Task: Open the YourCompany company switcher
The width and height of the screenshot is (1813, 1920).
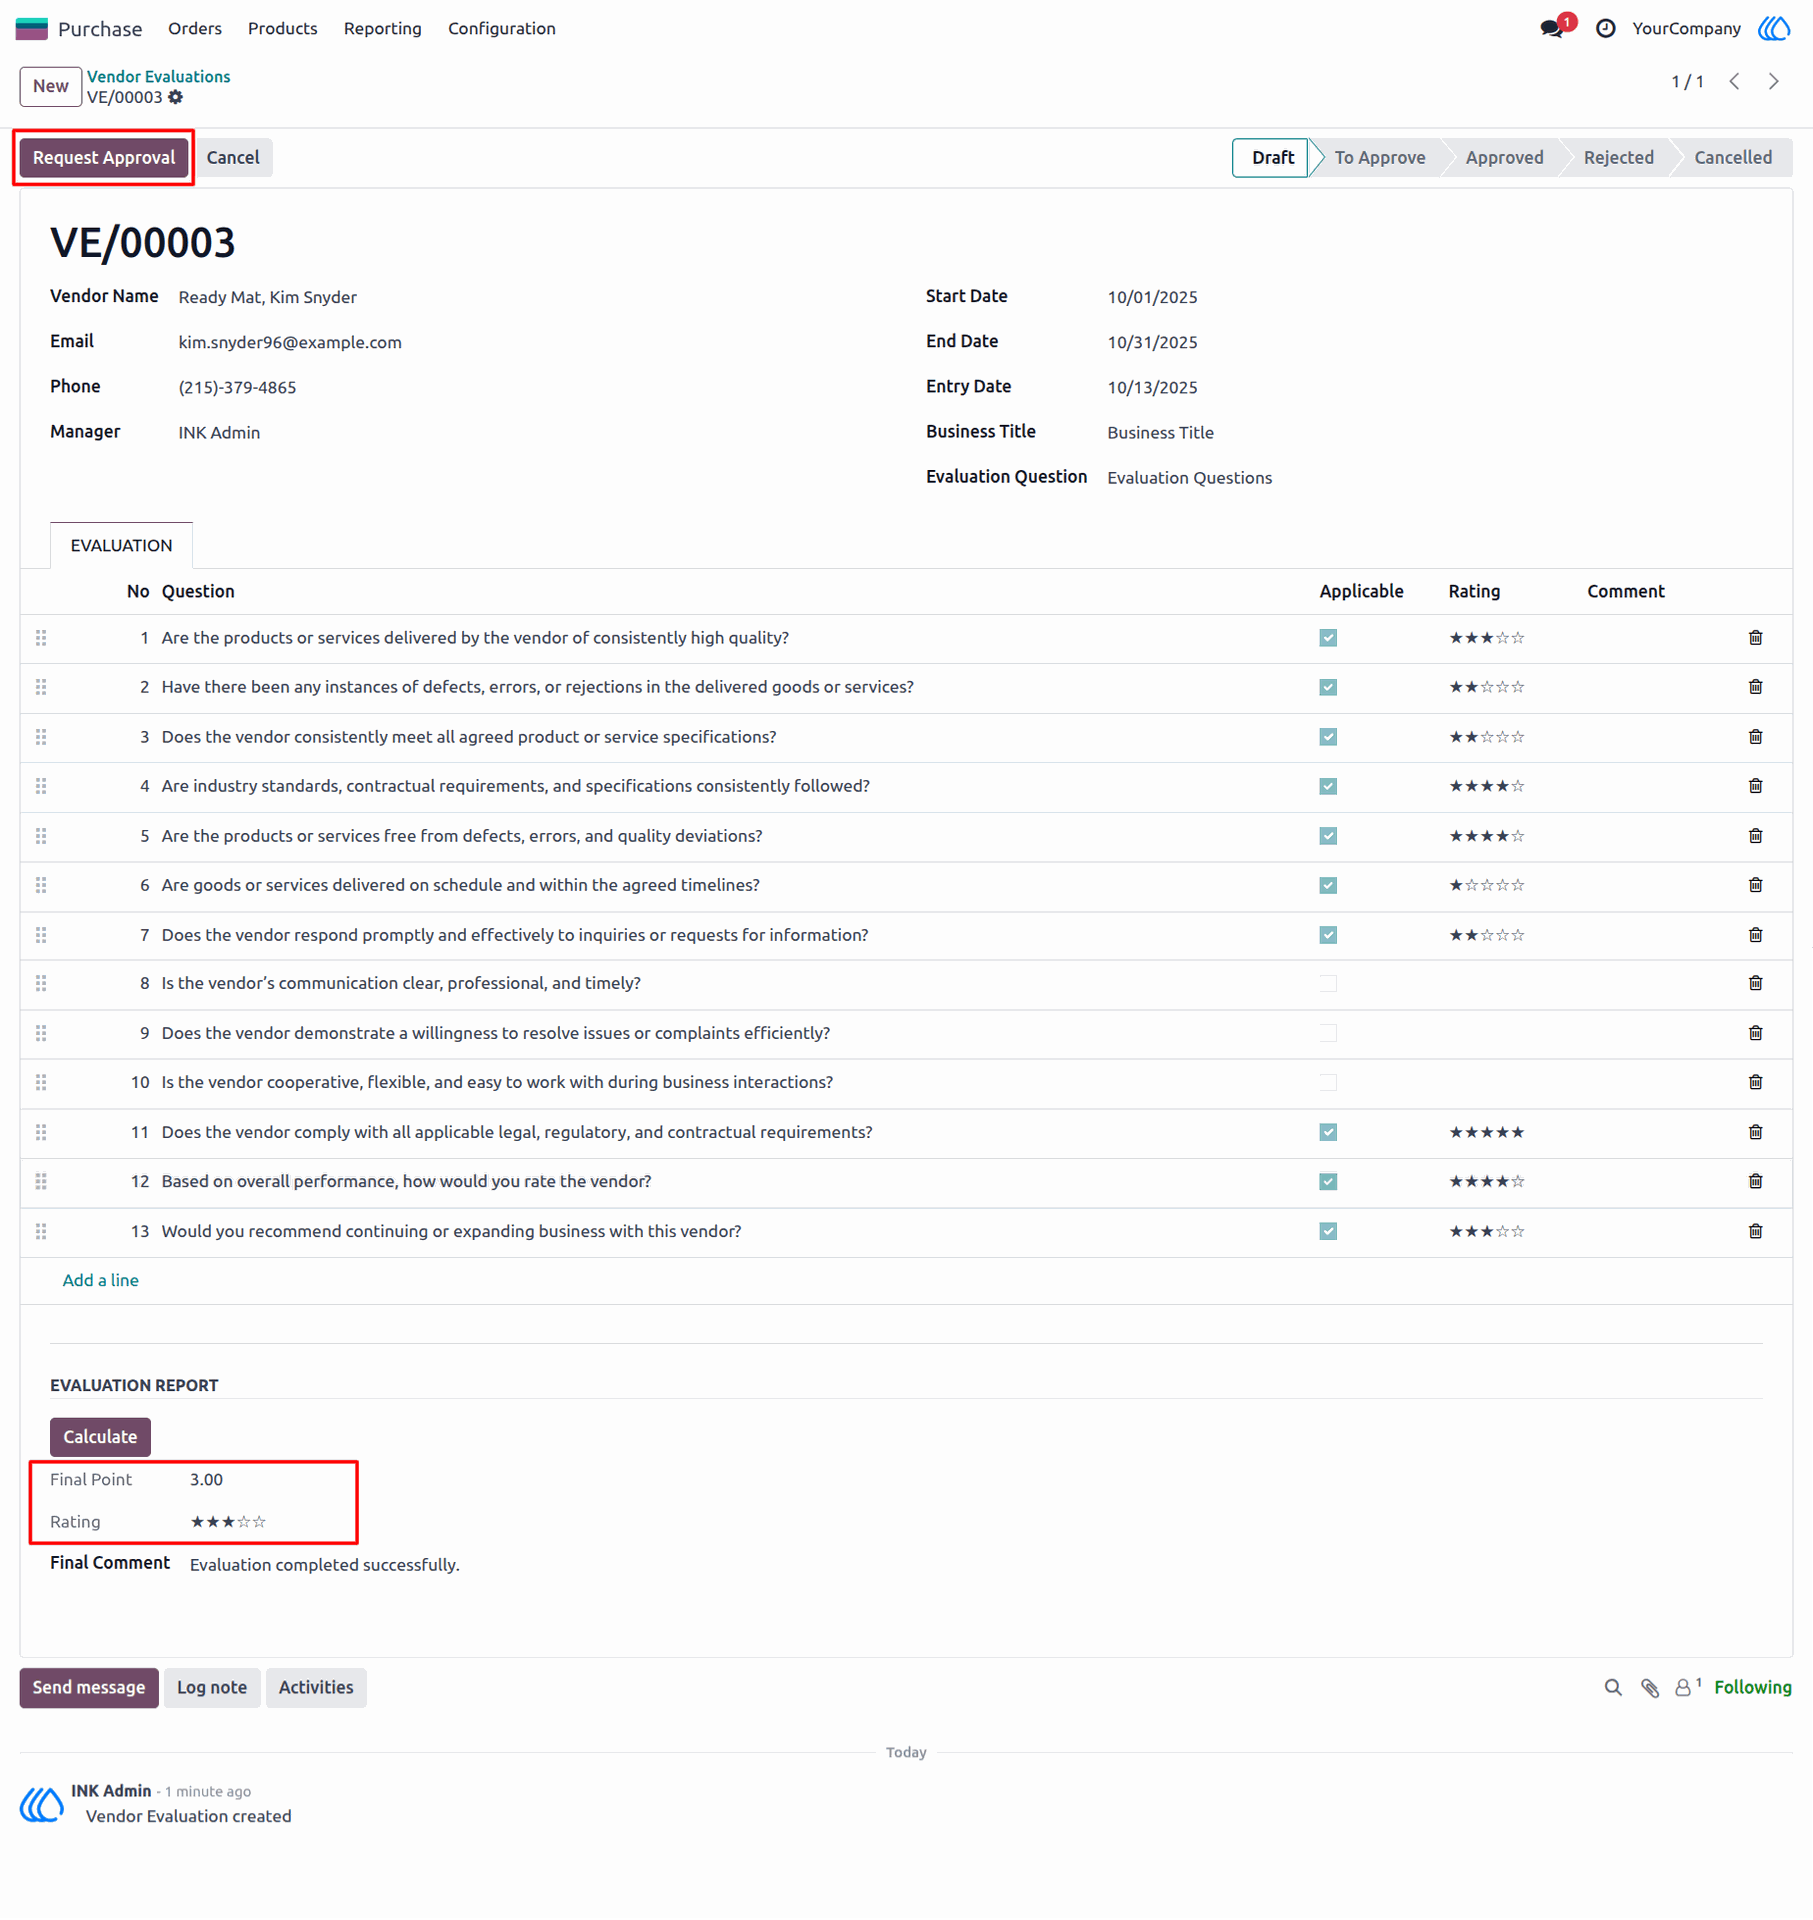Action: [x=1686, y=29]
